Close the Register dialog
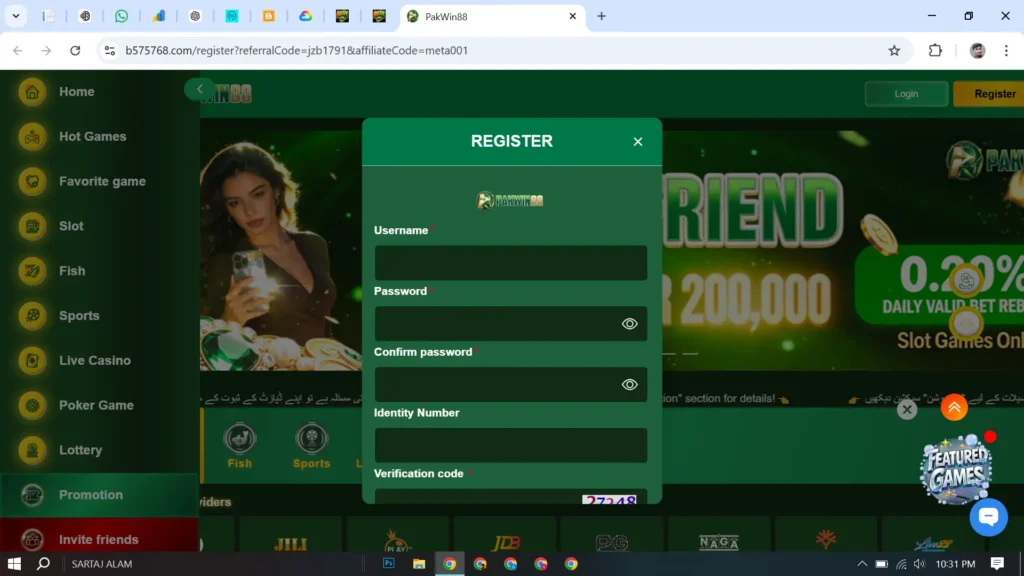1024x576 pixels. [638, 142]
